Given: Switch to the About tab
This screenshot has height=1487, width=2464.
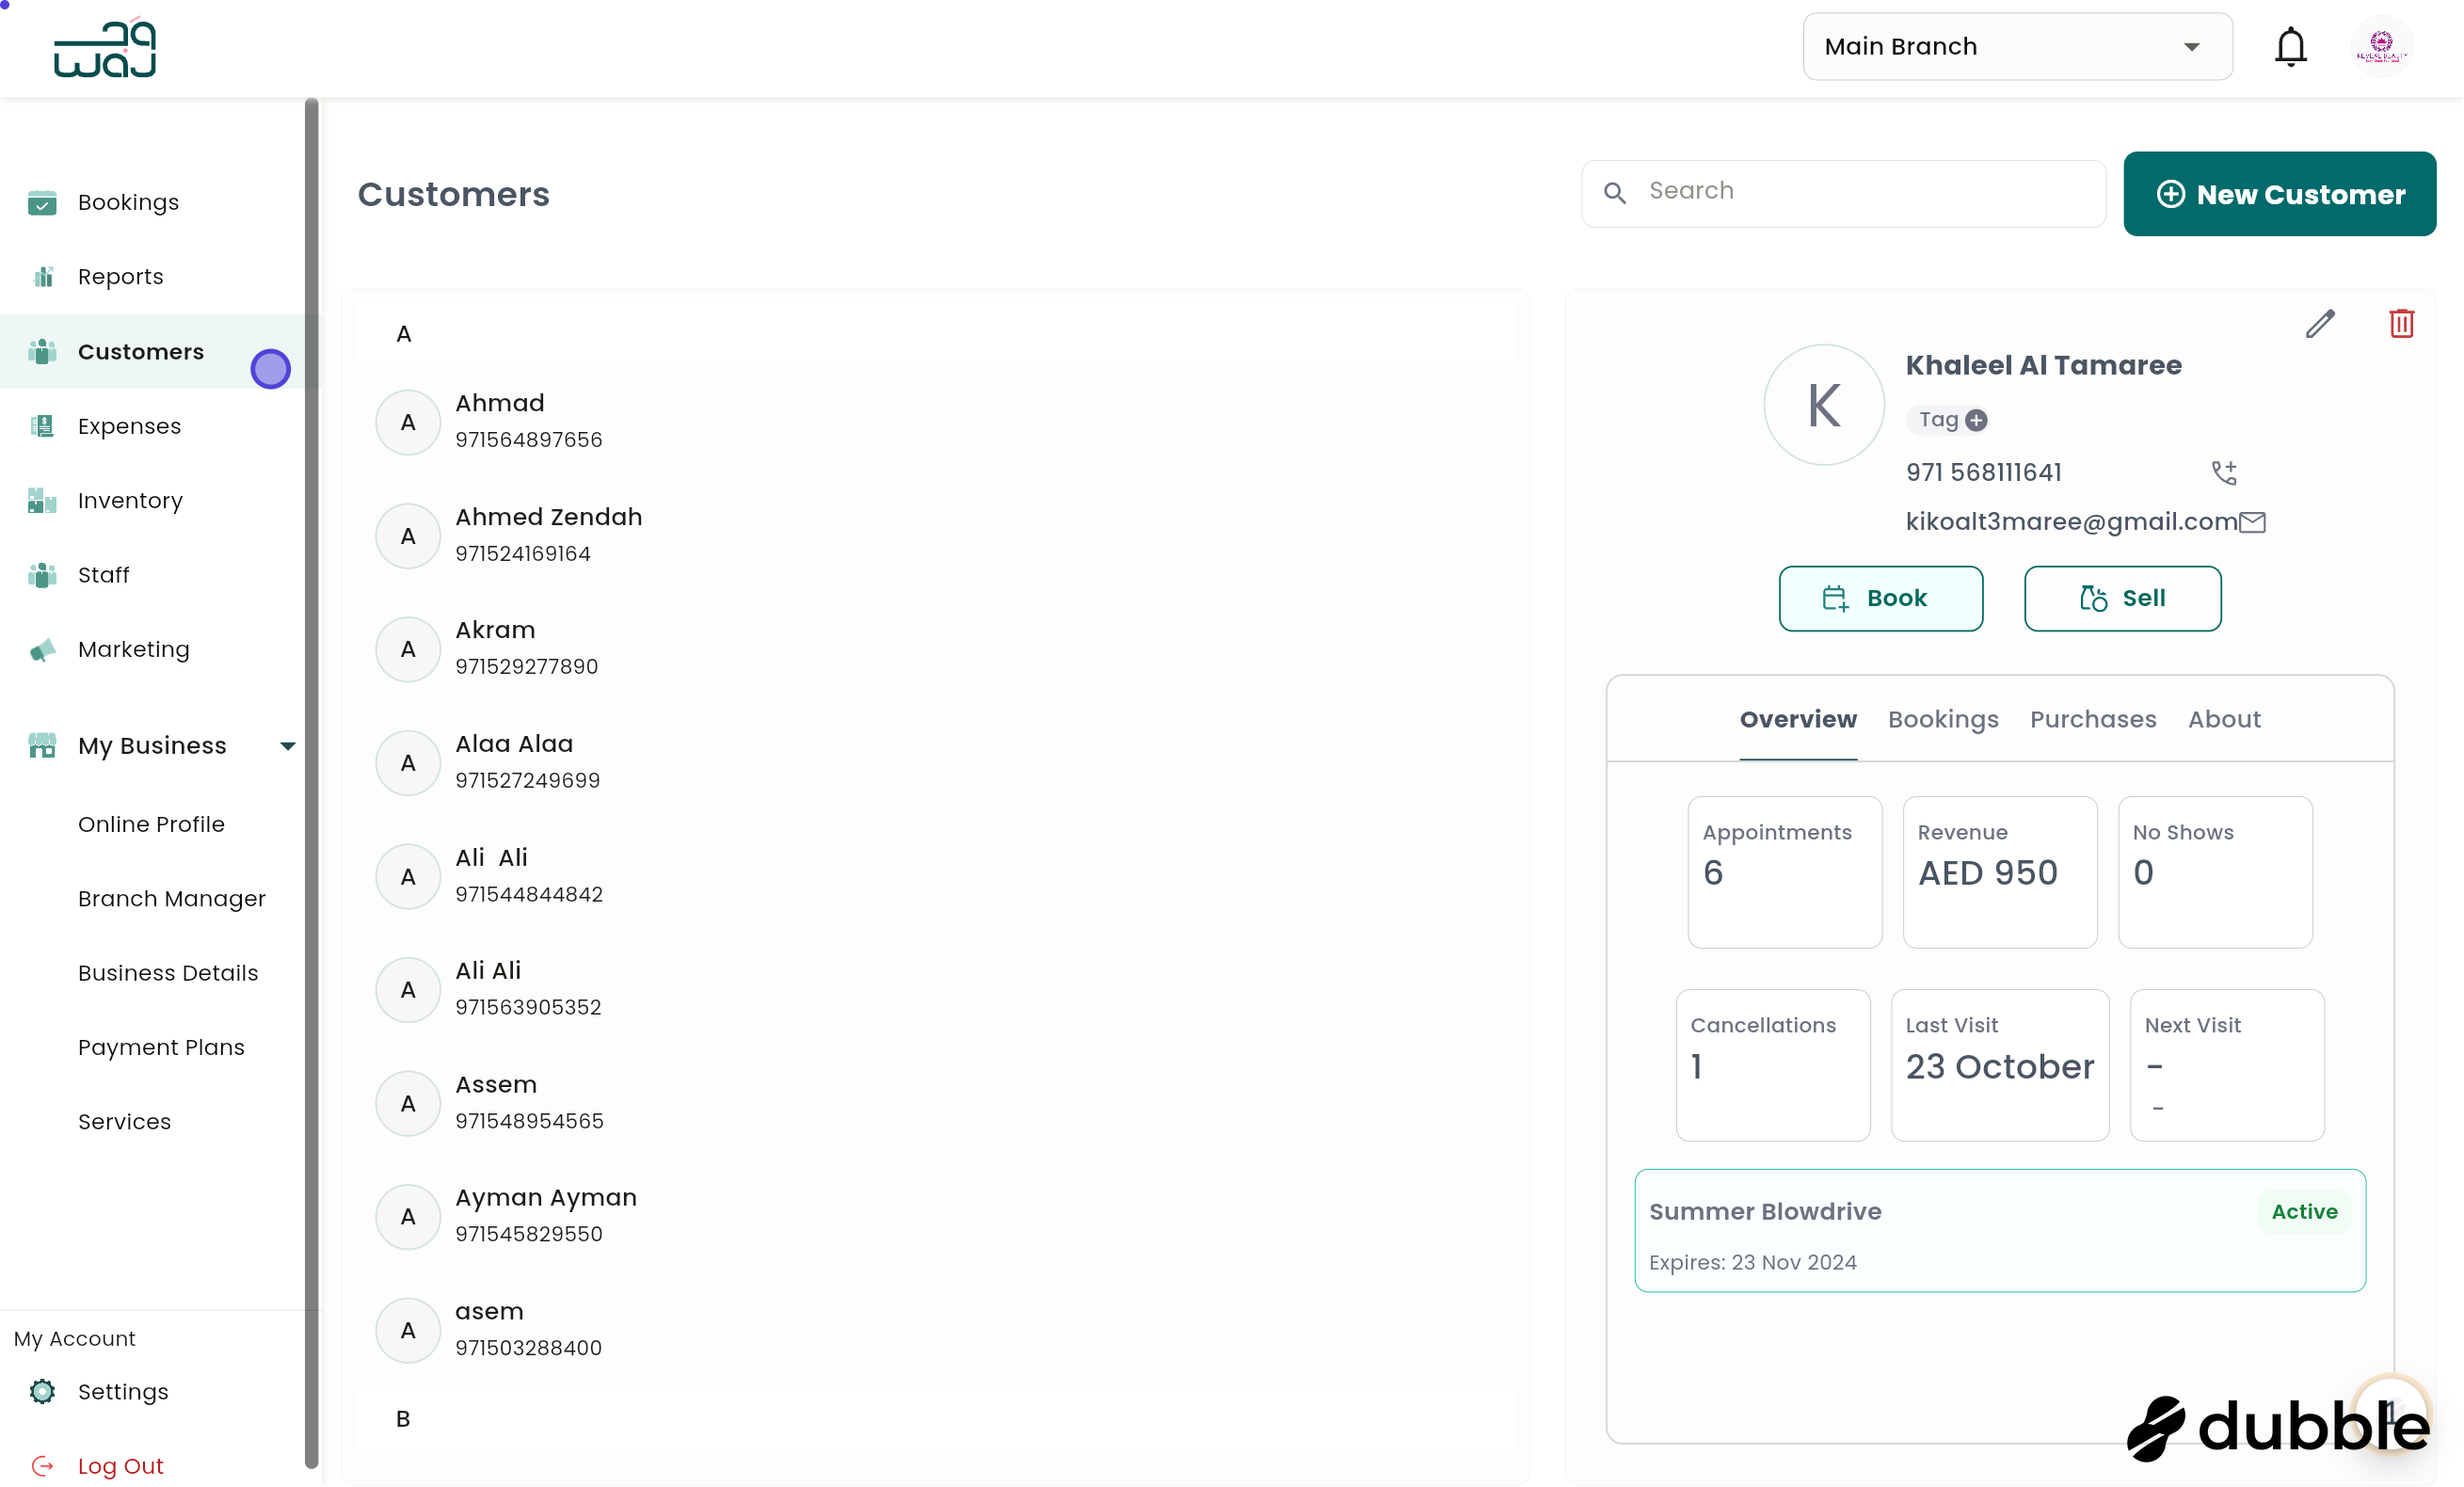Looking at the screenshot, I should [2223, 719].
